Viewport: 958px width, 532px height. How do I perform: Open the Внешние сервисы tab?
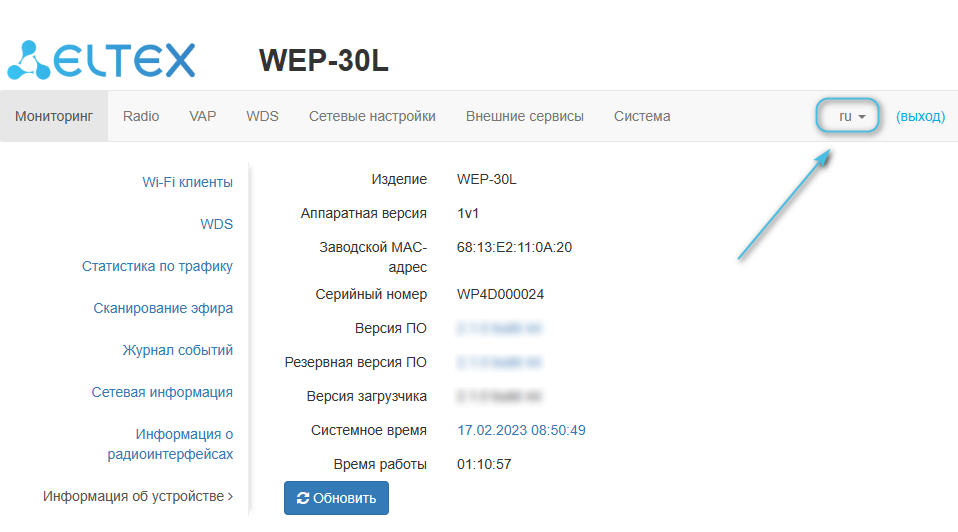point(524,116)
